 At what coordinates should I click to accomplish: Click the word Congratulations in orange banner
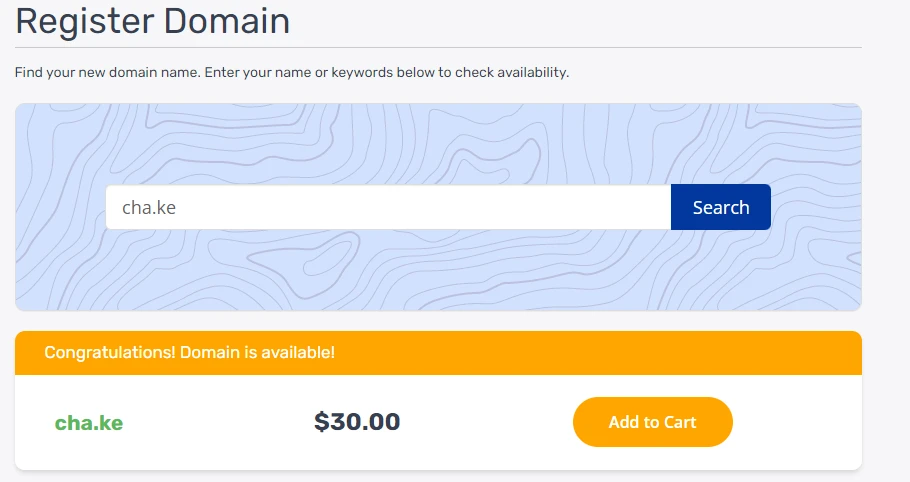[x=110, y=353]
